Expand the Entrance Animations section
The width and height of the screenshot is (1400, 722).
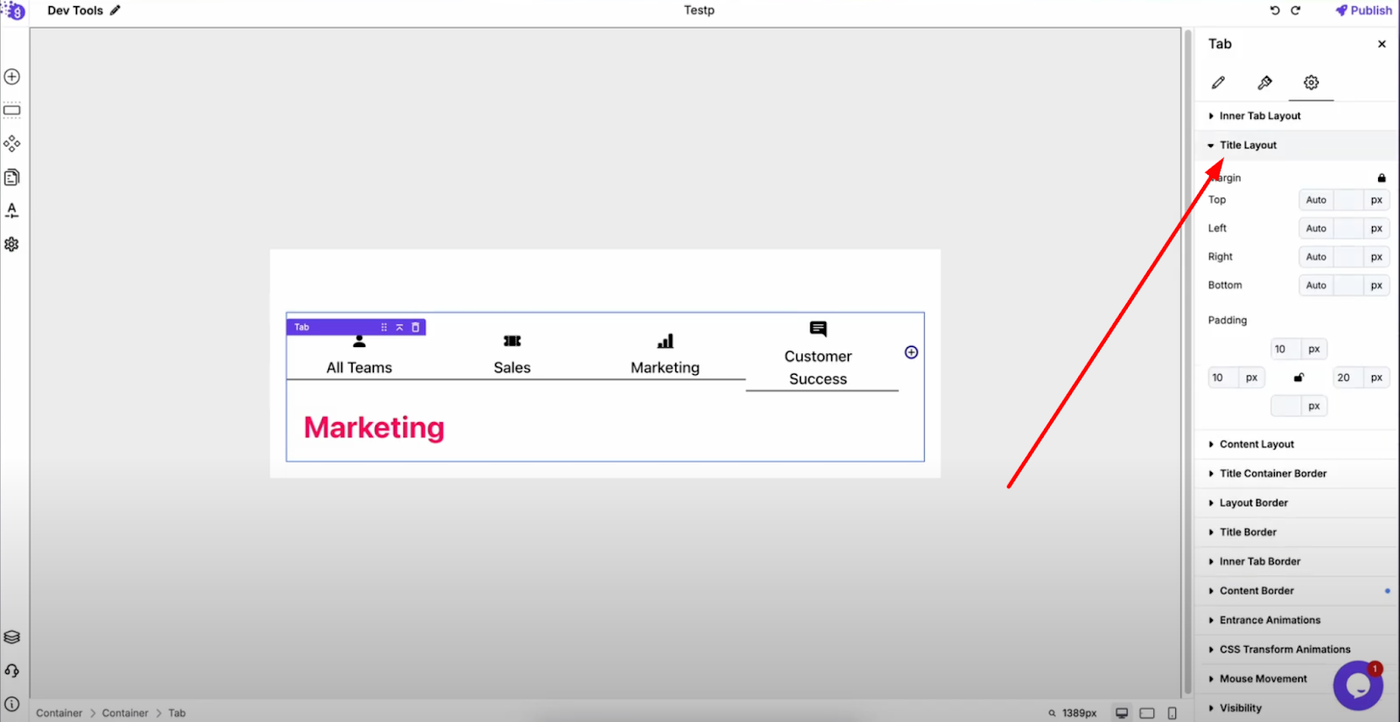[x=1297, y=620]
